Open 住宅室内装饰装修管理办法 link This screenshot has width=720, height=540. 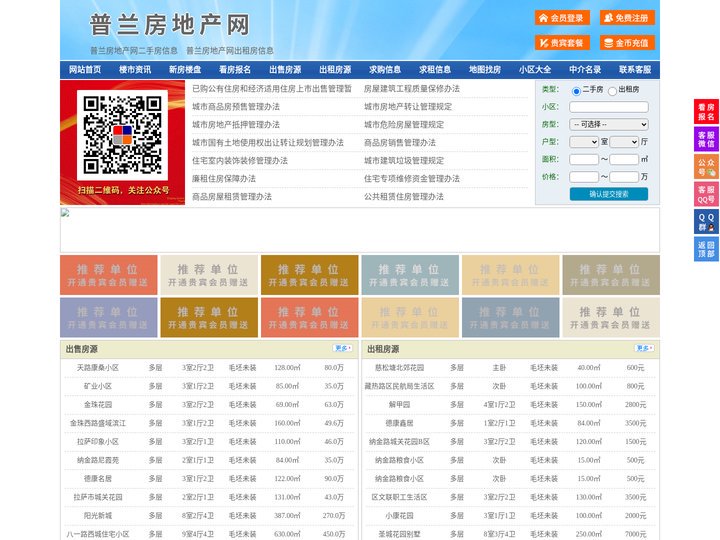(240, 161)
